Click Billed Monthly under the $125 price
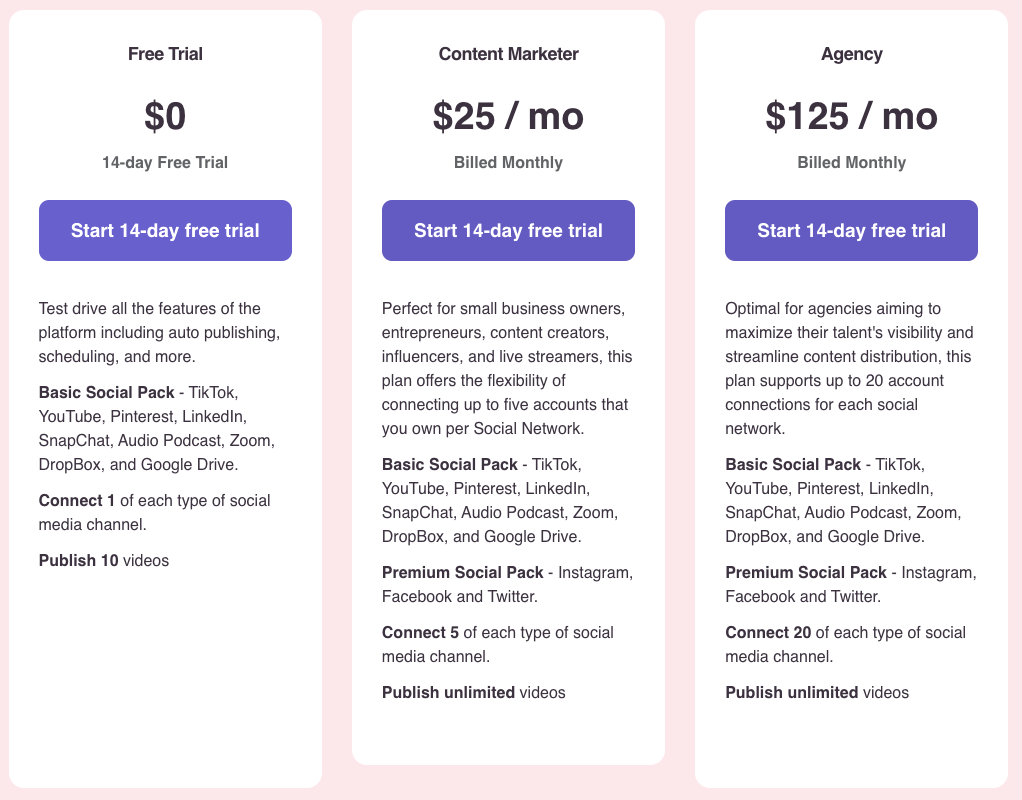Screen dimensions: 1022x800 [x=851, y=161]
